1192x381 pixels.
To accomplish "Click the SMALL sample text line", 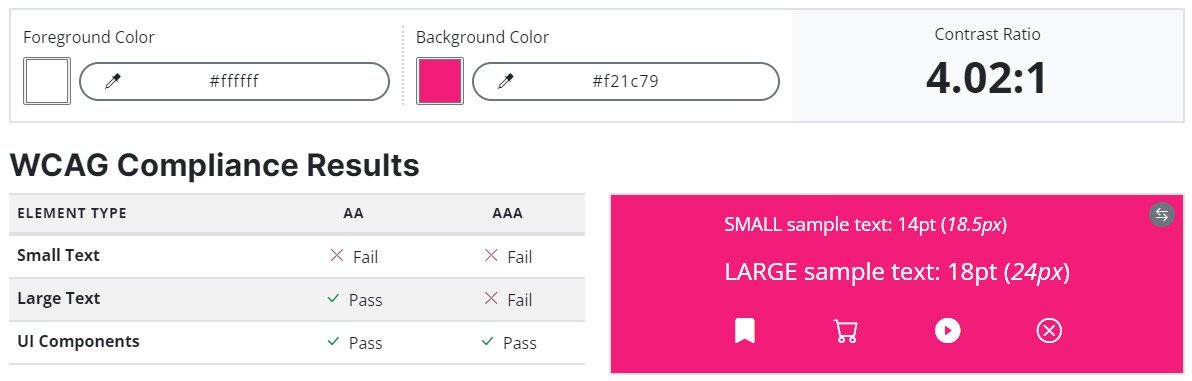I will [x=866, y=225].
